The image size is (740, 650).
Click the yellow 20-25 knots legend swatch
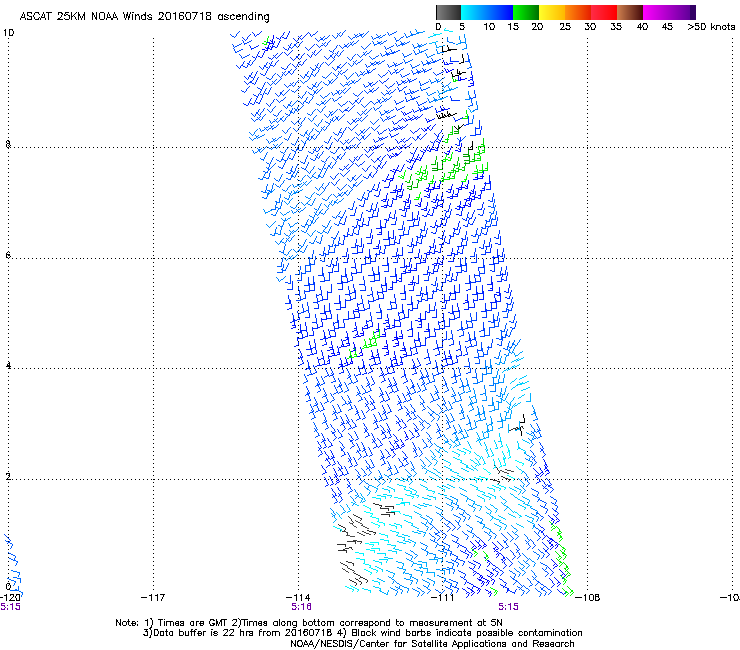click(x=552, y=12)
